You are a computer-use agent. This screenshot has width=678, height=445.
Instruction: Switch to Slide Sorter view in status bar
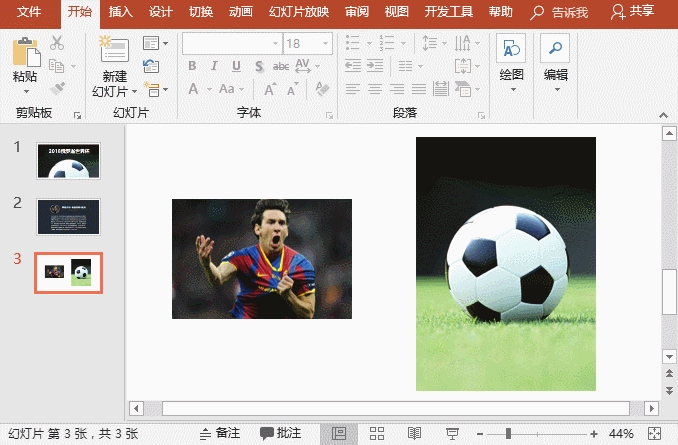coord(377,433)
